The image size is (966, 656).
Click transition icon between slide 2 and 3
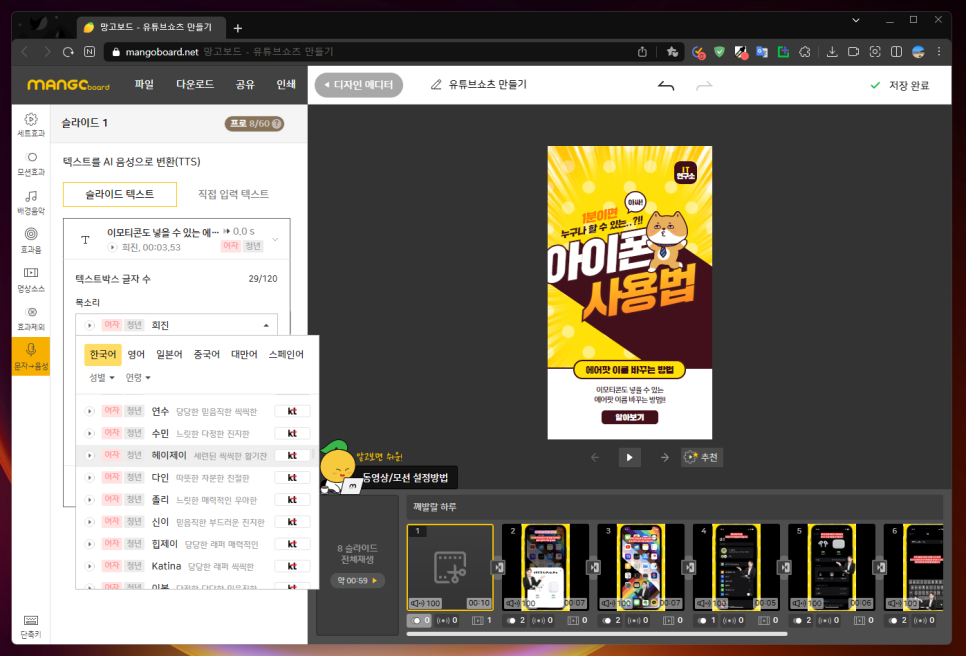coord(593,567)
